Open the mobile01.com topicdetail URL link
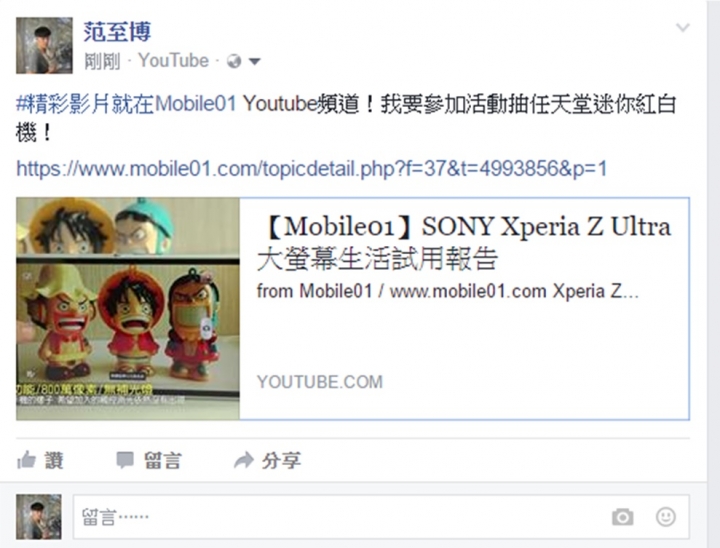Viewport: 720px width, 548px height. pyautogui.click(x=312, y=169)
